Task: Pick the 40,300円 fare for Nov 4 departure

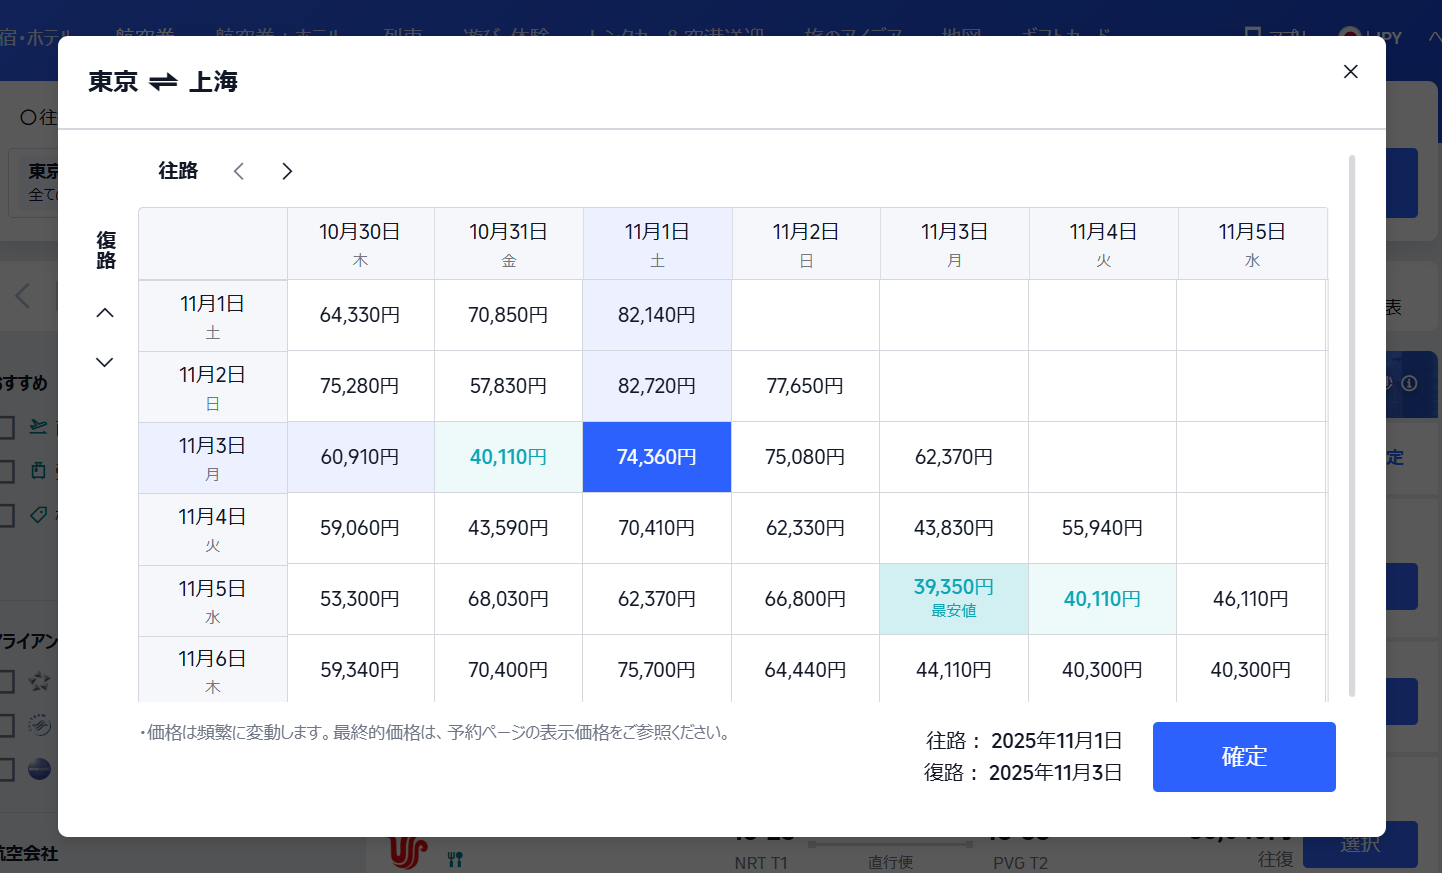Action: coord(1102,670)
